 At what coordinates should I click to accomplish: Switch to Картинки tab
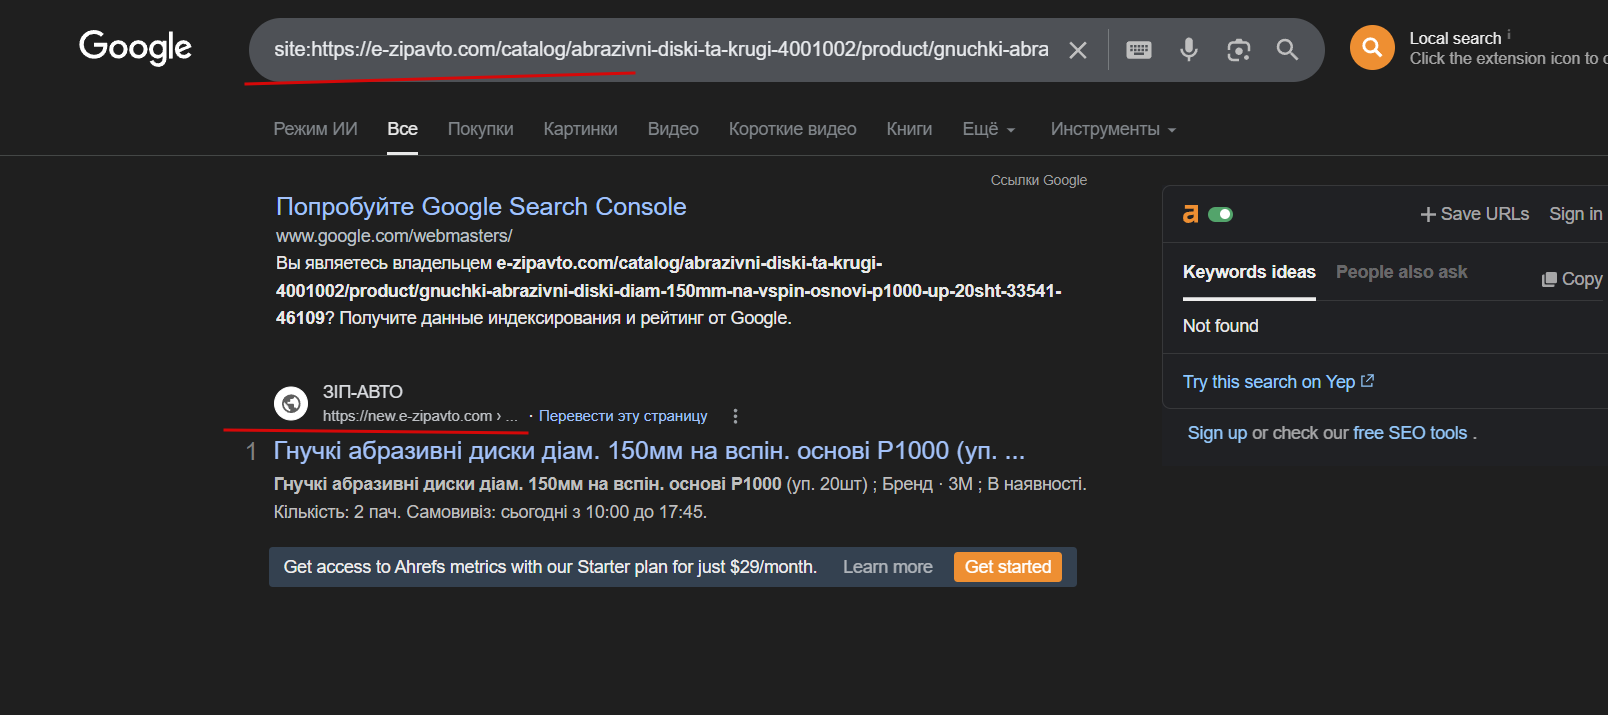(580, 129)
